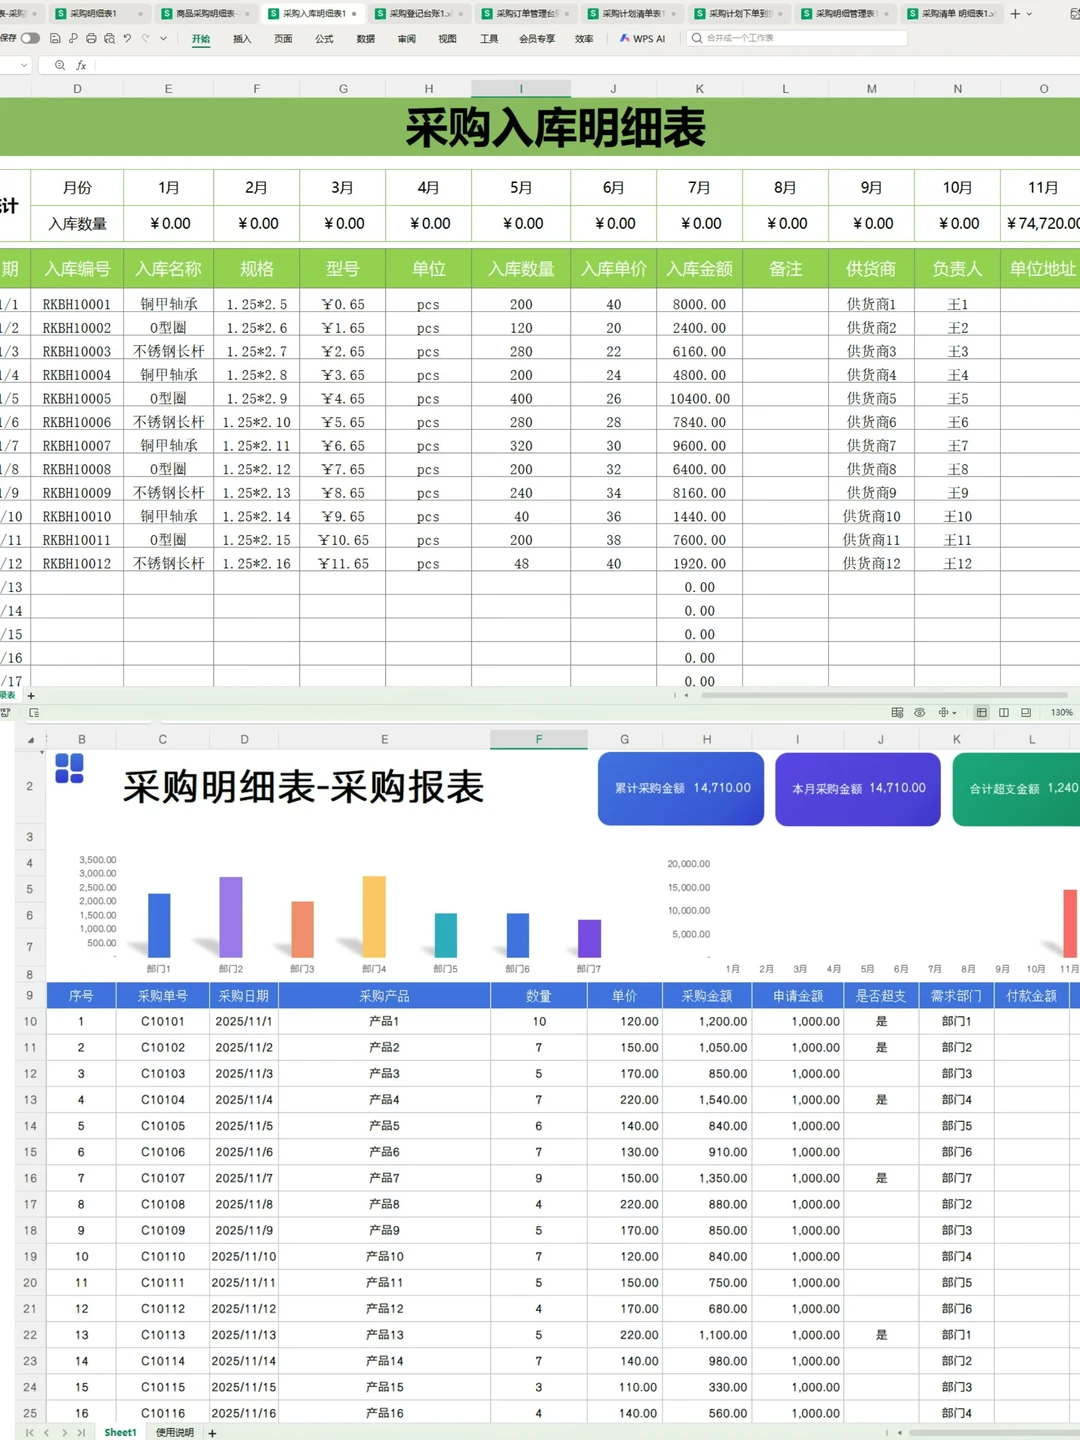Open the 页面 ribbon tab
The image size is (1080, 1440).
tap(283, 39)
